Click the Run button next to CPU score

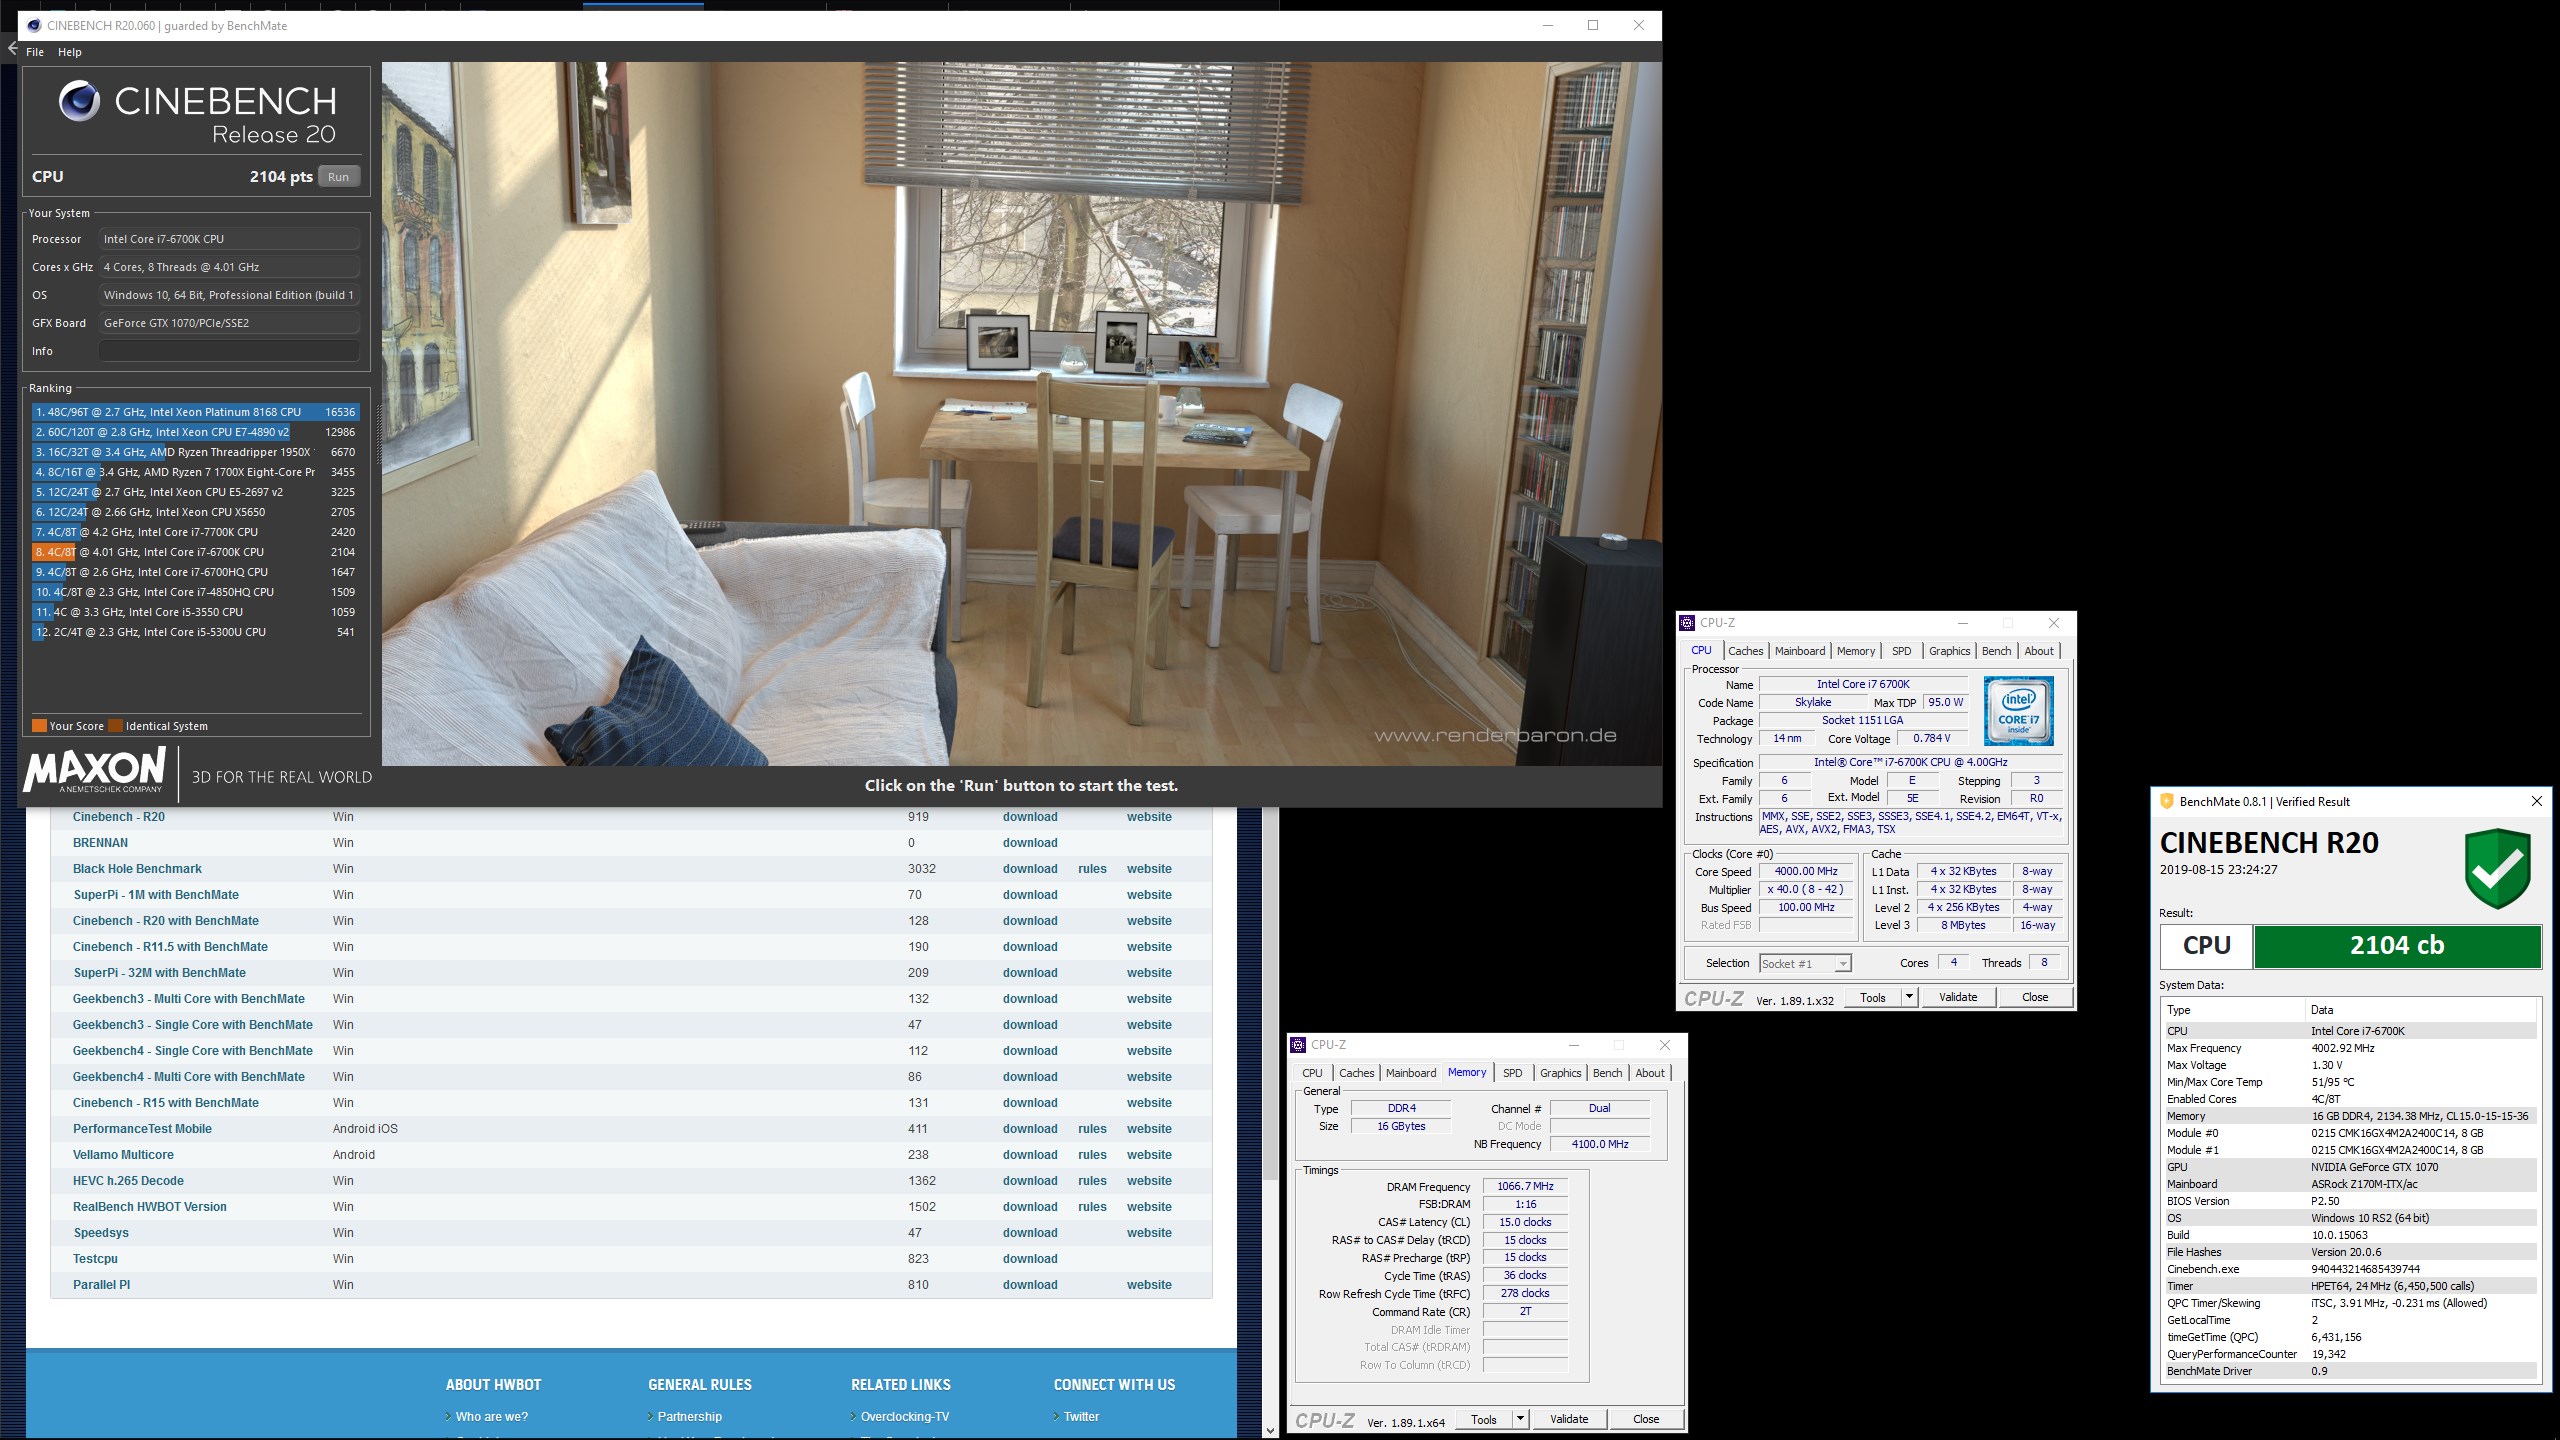pyautogui.click(x=338, y=177)
